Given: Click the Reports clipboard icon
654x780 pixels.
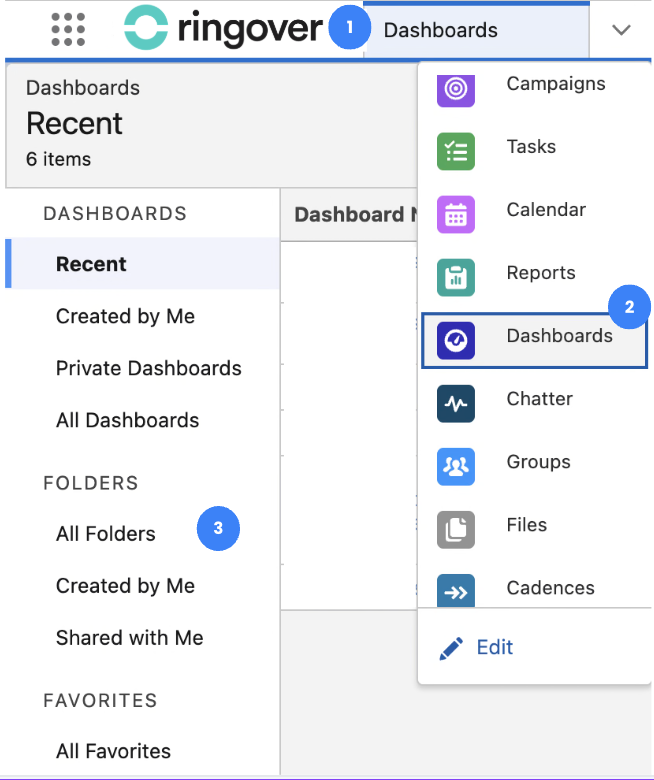Looking at the screenshot, I should [456, 277].
